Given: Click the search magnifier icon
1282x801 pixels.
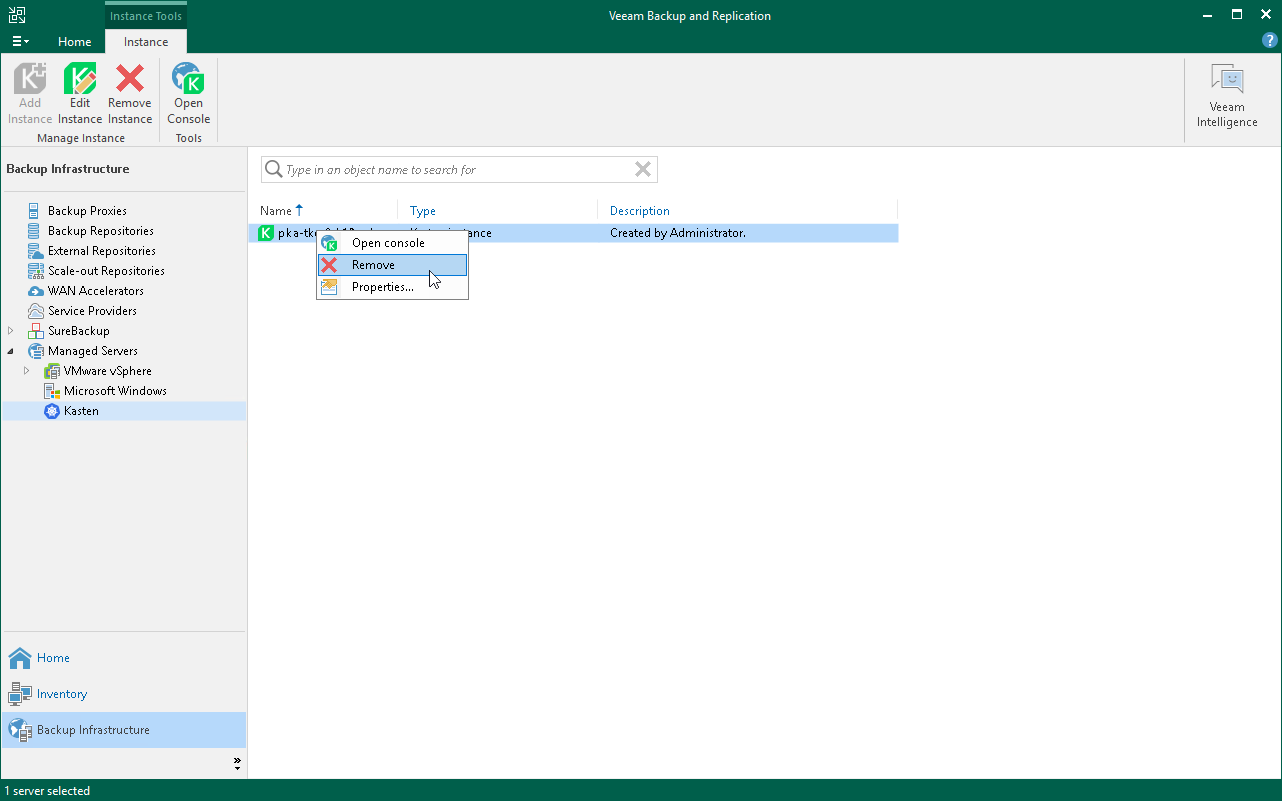Looking at the screenshot, I should click(x=272, y=169).
